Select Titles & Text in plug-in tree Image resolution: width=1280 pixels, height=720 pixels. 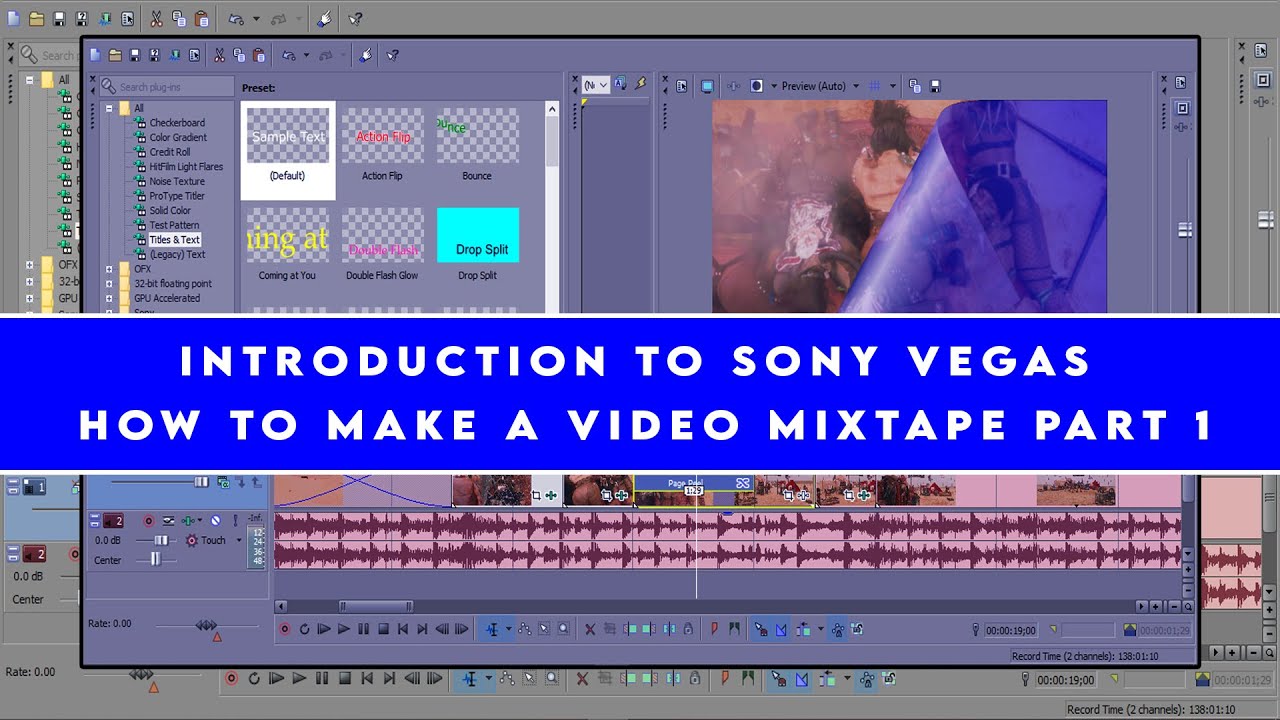click(175, 240)
